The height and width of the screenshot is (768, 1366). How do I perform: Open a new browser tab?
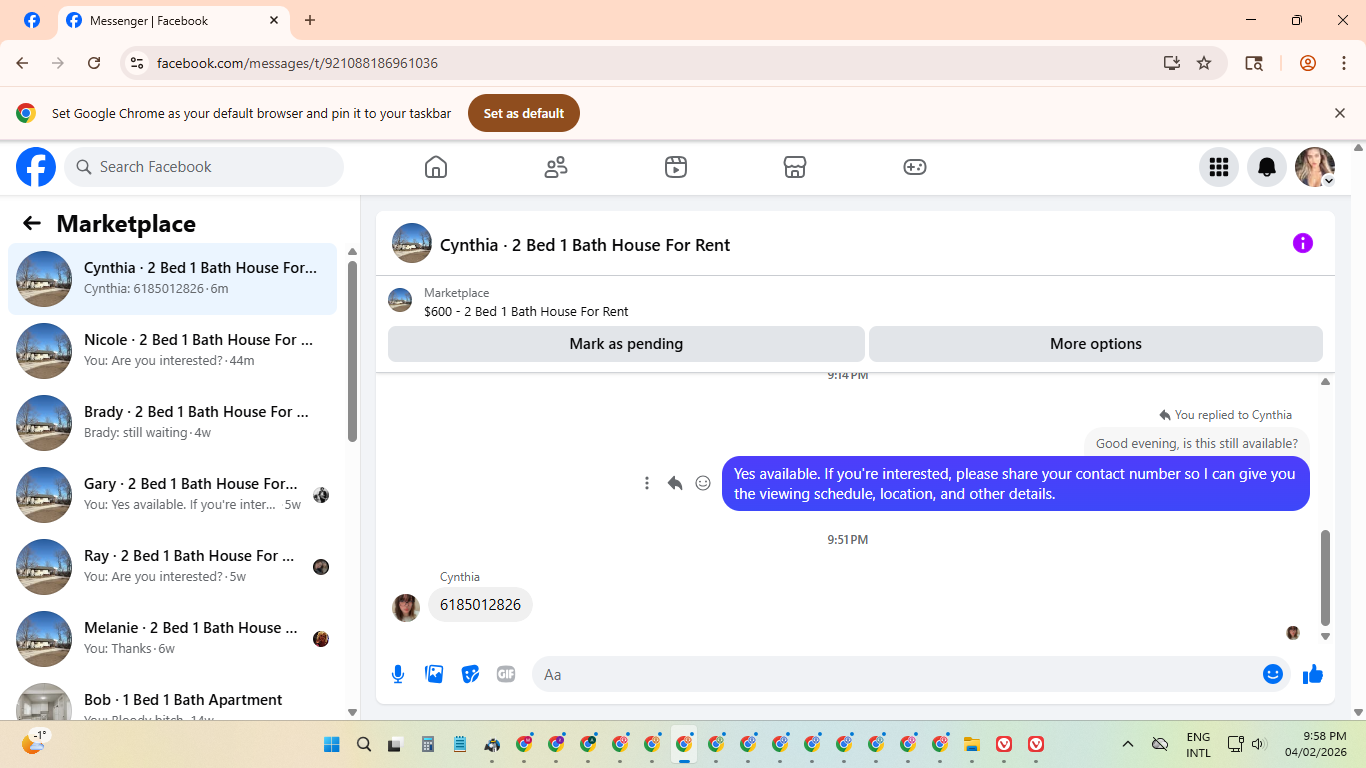click(310, 20)
